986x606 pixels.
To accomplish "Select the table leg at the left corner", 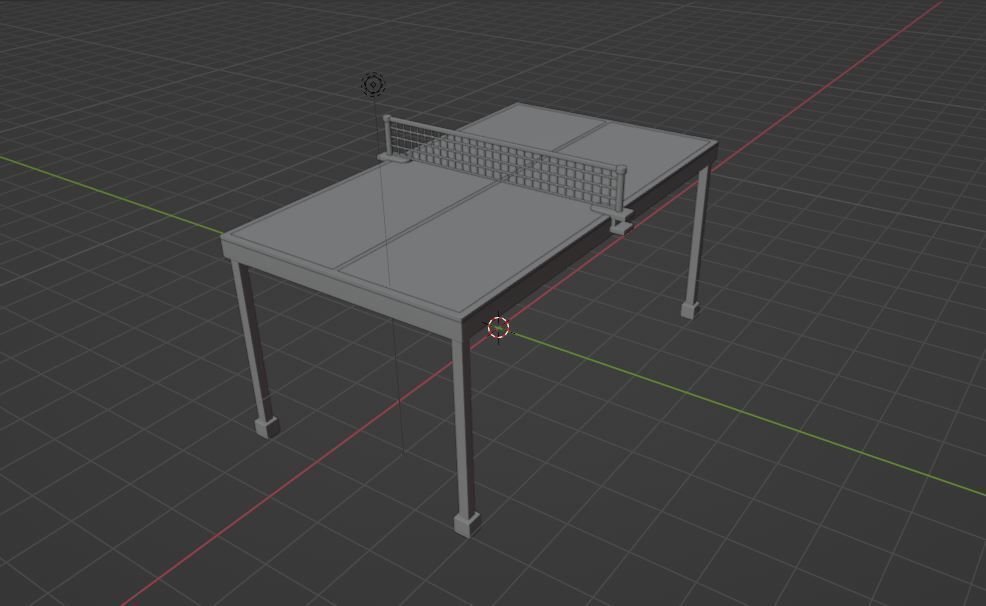I will (x=256, y=350).
